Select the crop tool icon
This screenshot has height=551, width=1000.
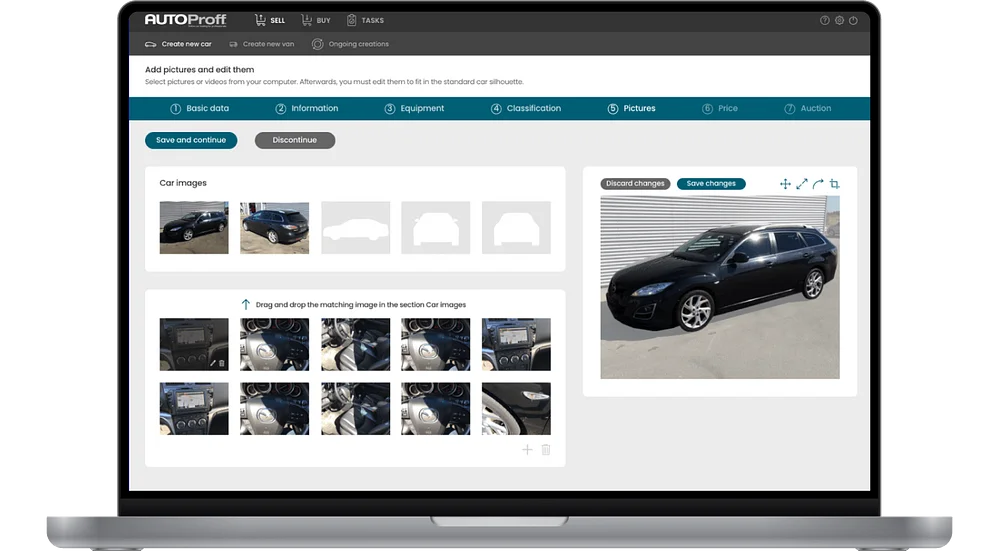pos(834,184)
